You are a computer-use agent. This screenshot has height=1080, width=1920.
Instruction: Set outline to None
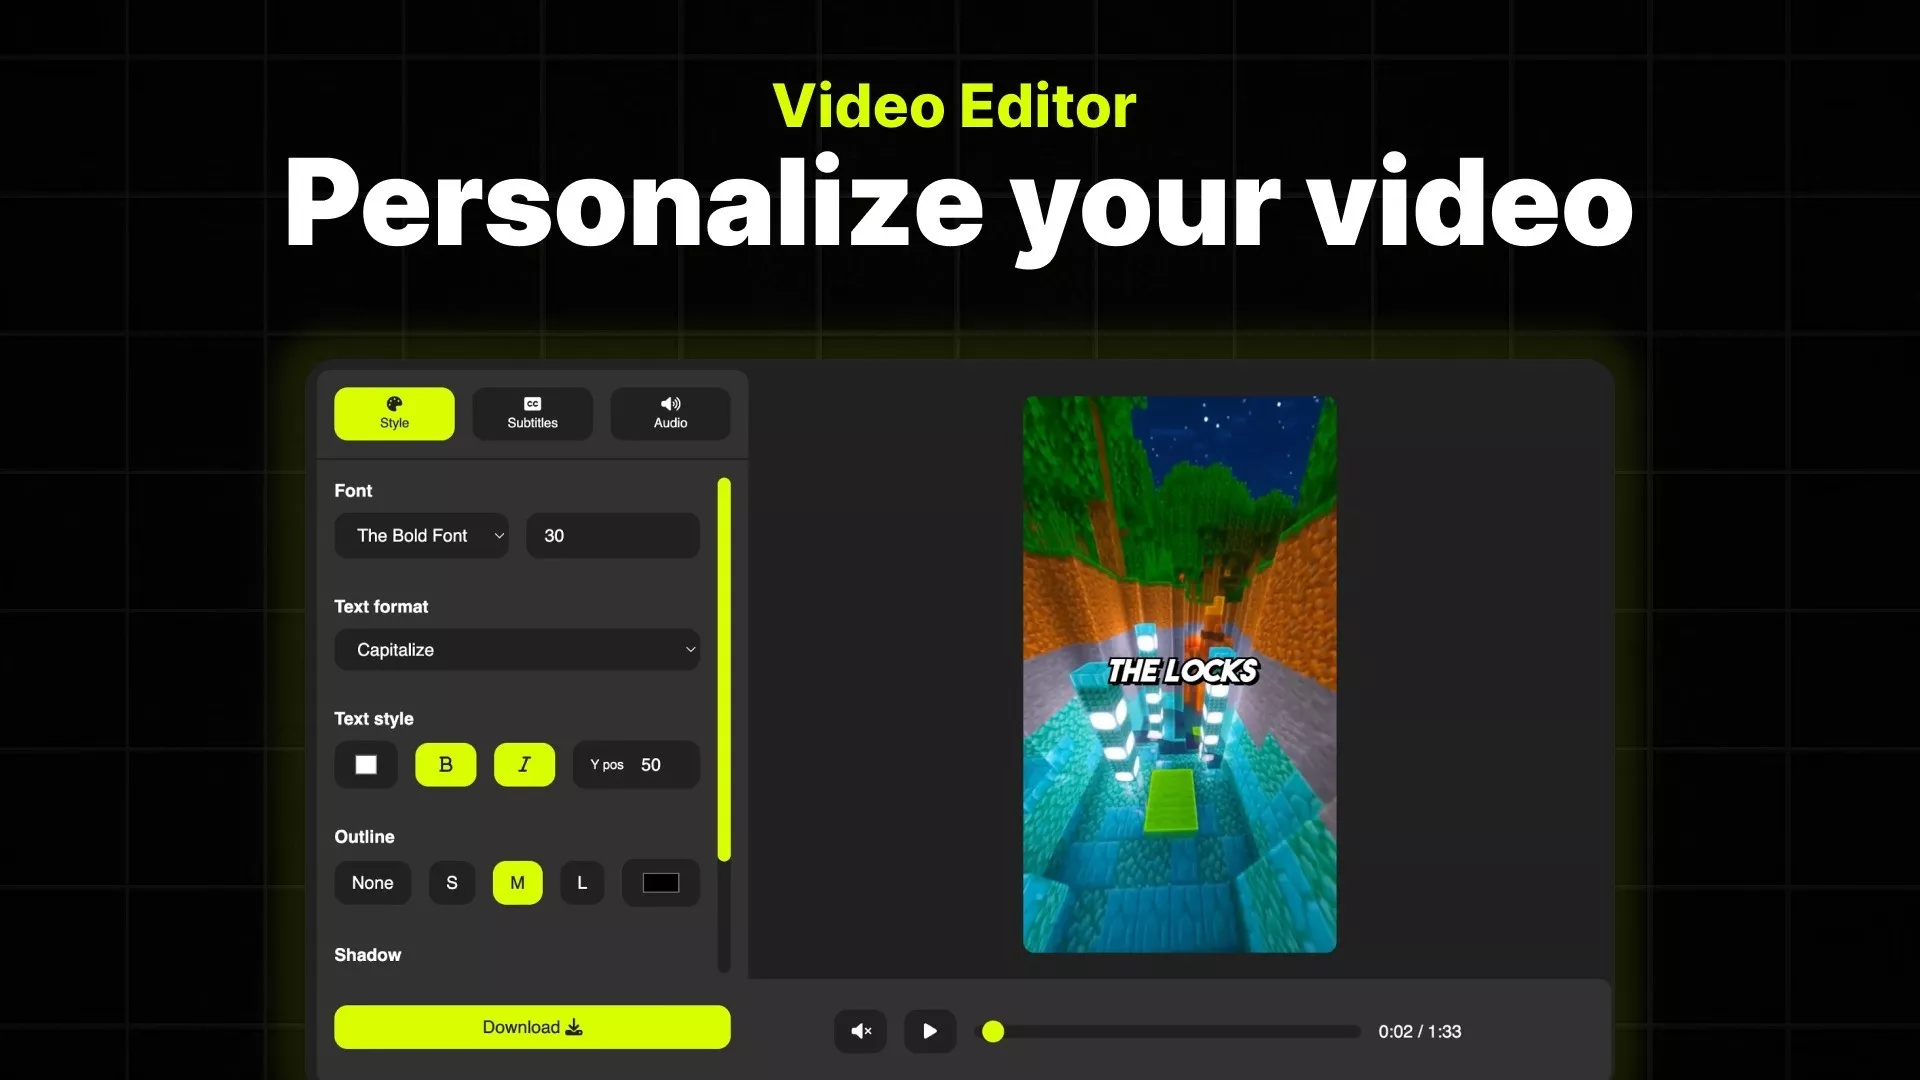pyautogui.click(x=372, y=883)
